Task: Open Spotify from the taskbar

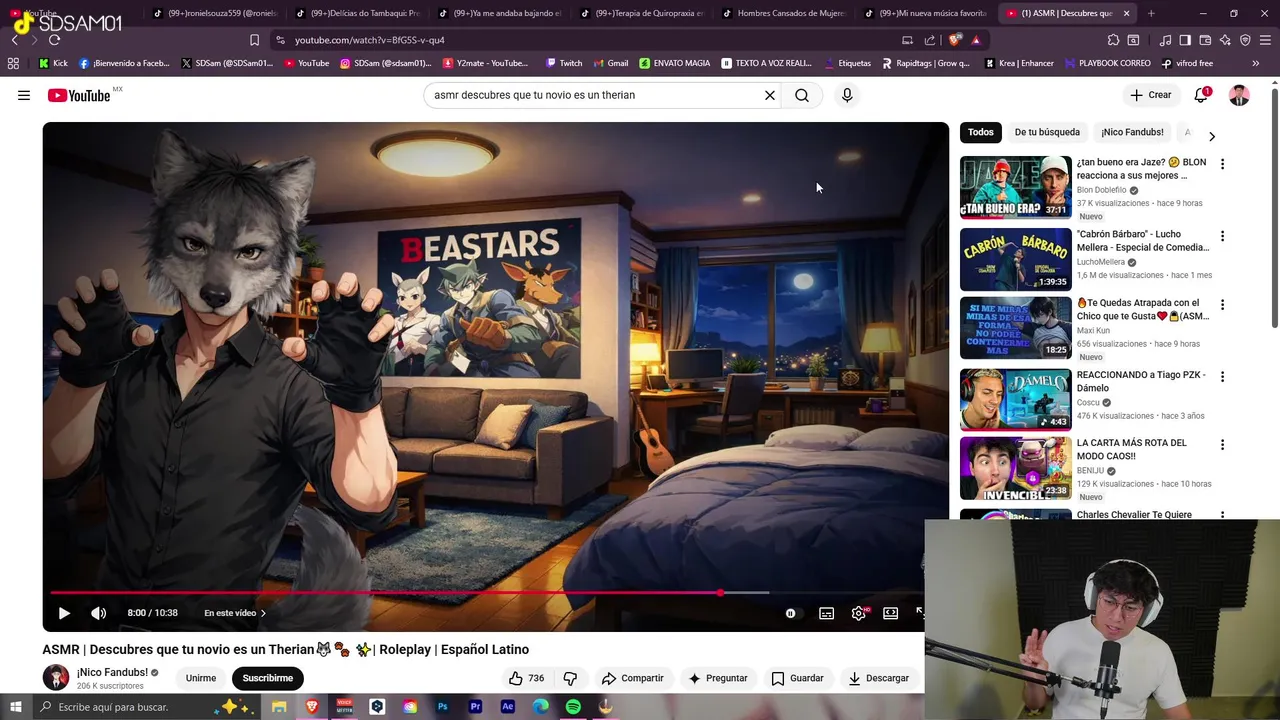Action: [573, 707]
